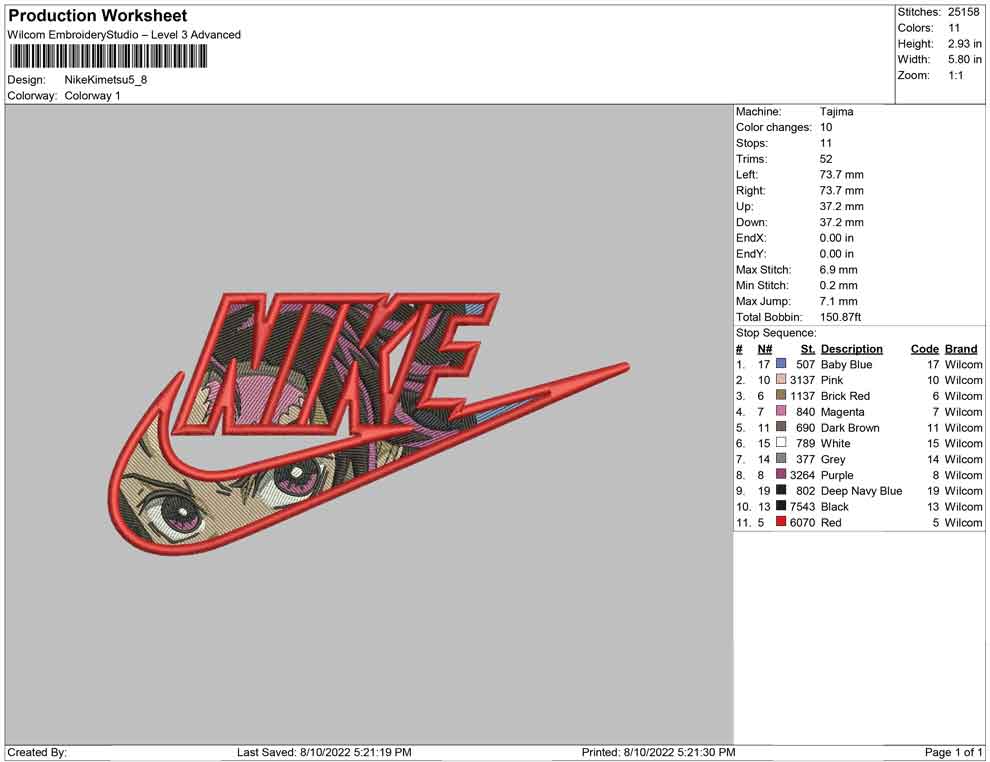Click the N# column header
This screenshot has height=762, width=990.
click(x=765, y=349)
